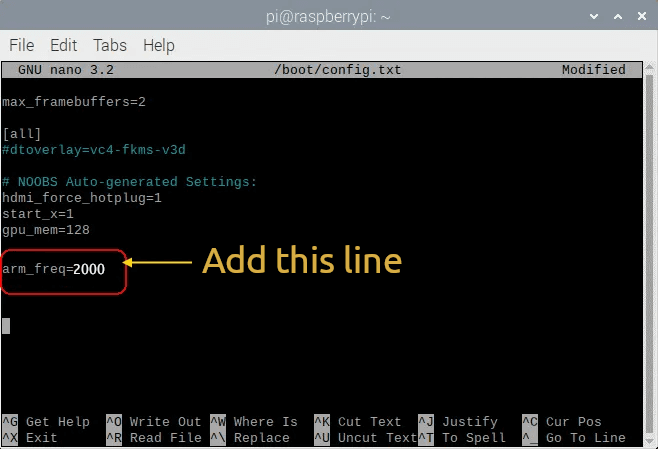Click the Write Out shortcut label
The width and height of the screenshot is (658, 449).
point(164,422)
